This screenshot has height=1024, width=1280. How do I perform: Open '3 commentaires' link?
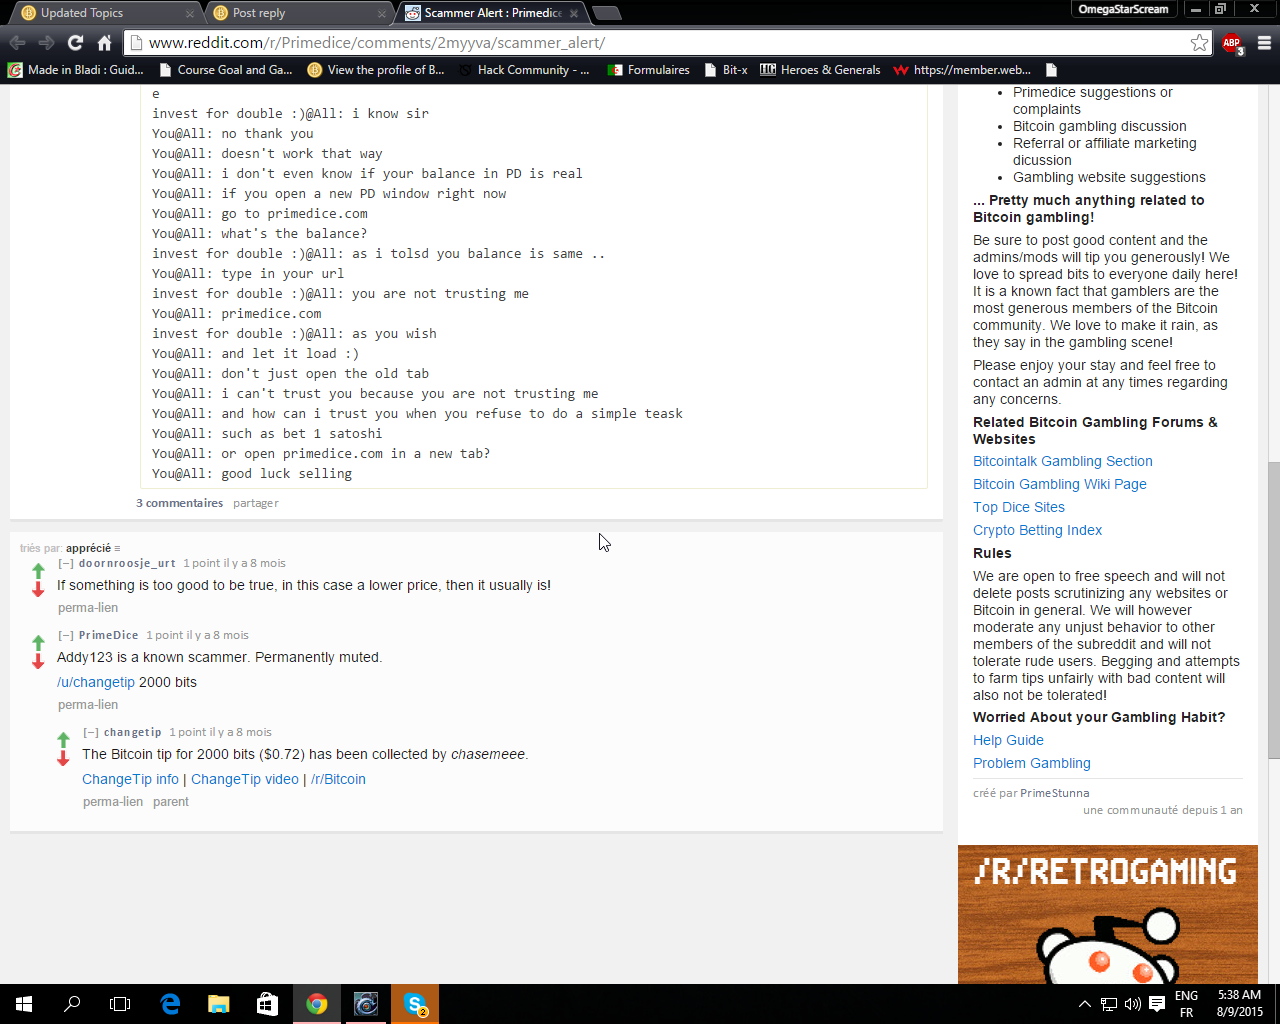coord(179,503)
